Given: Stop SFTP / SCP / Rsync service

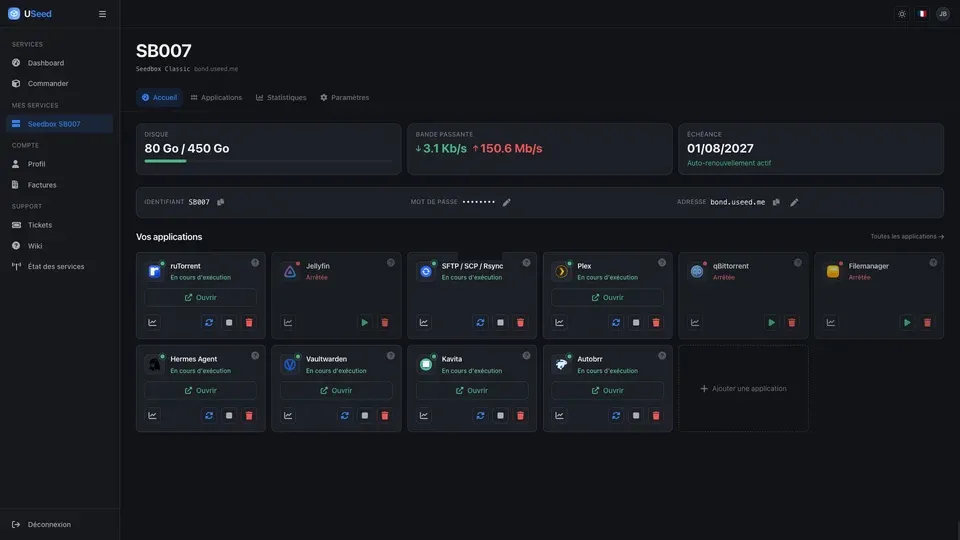Looking at the screenshot, I should (500, 323).
